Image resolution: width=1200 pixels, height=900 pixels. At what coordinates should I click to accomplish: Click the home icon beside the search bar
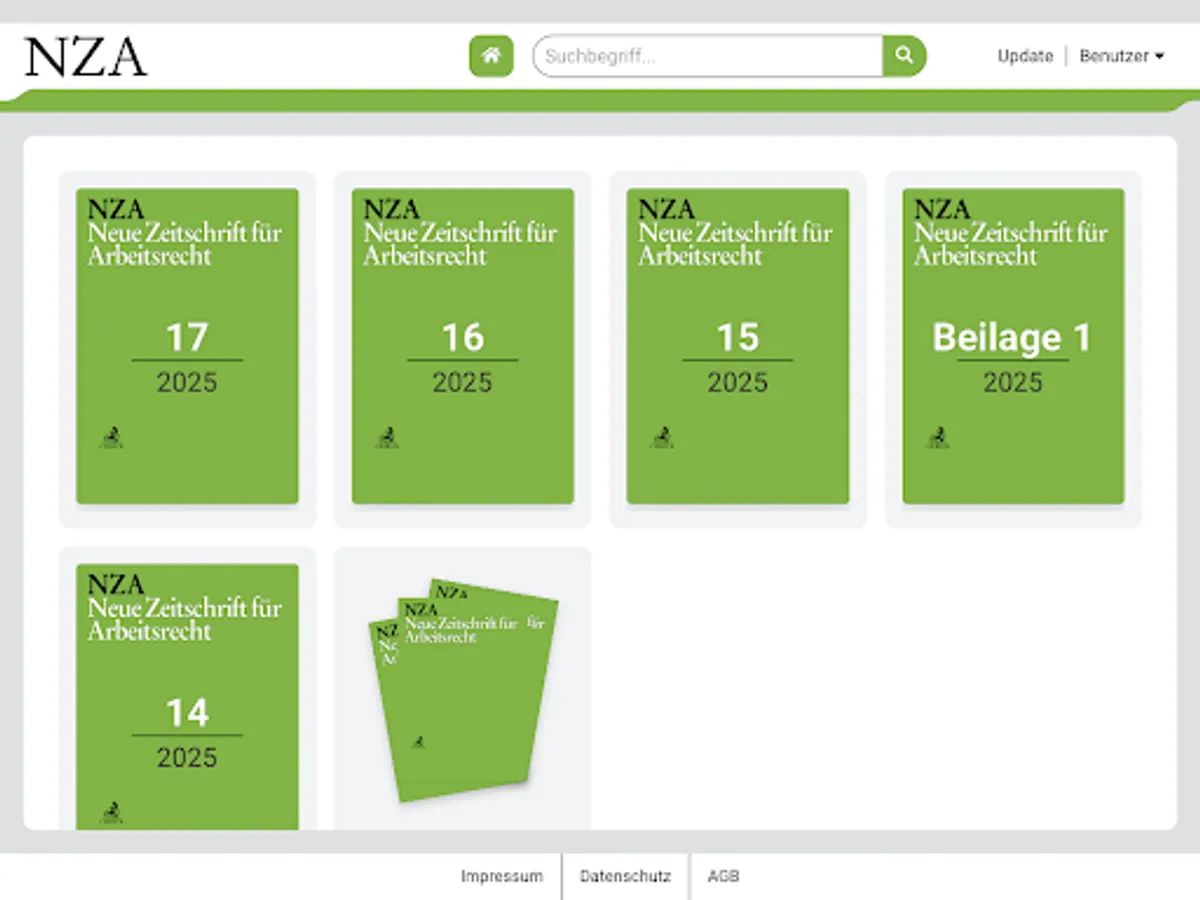click(x=490, y=56)
